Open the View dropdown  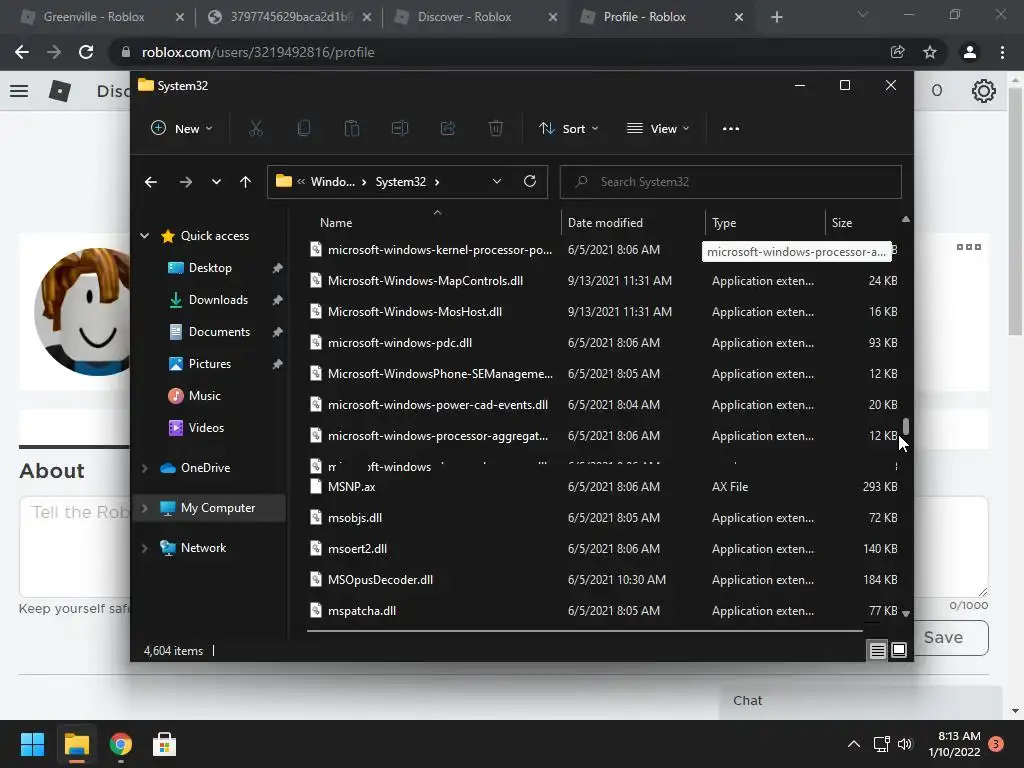tap(658, 129)
